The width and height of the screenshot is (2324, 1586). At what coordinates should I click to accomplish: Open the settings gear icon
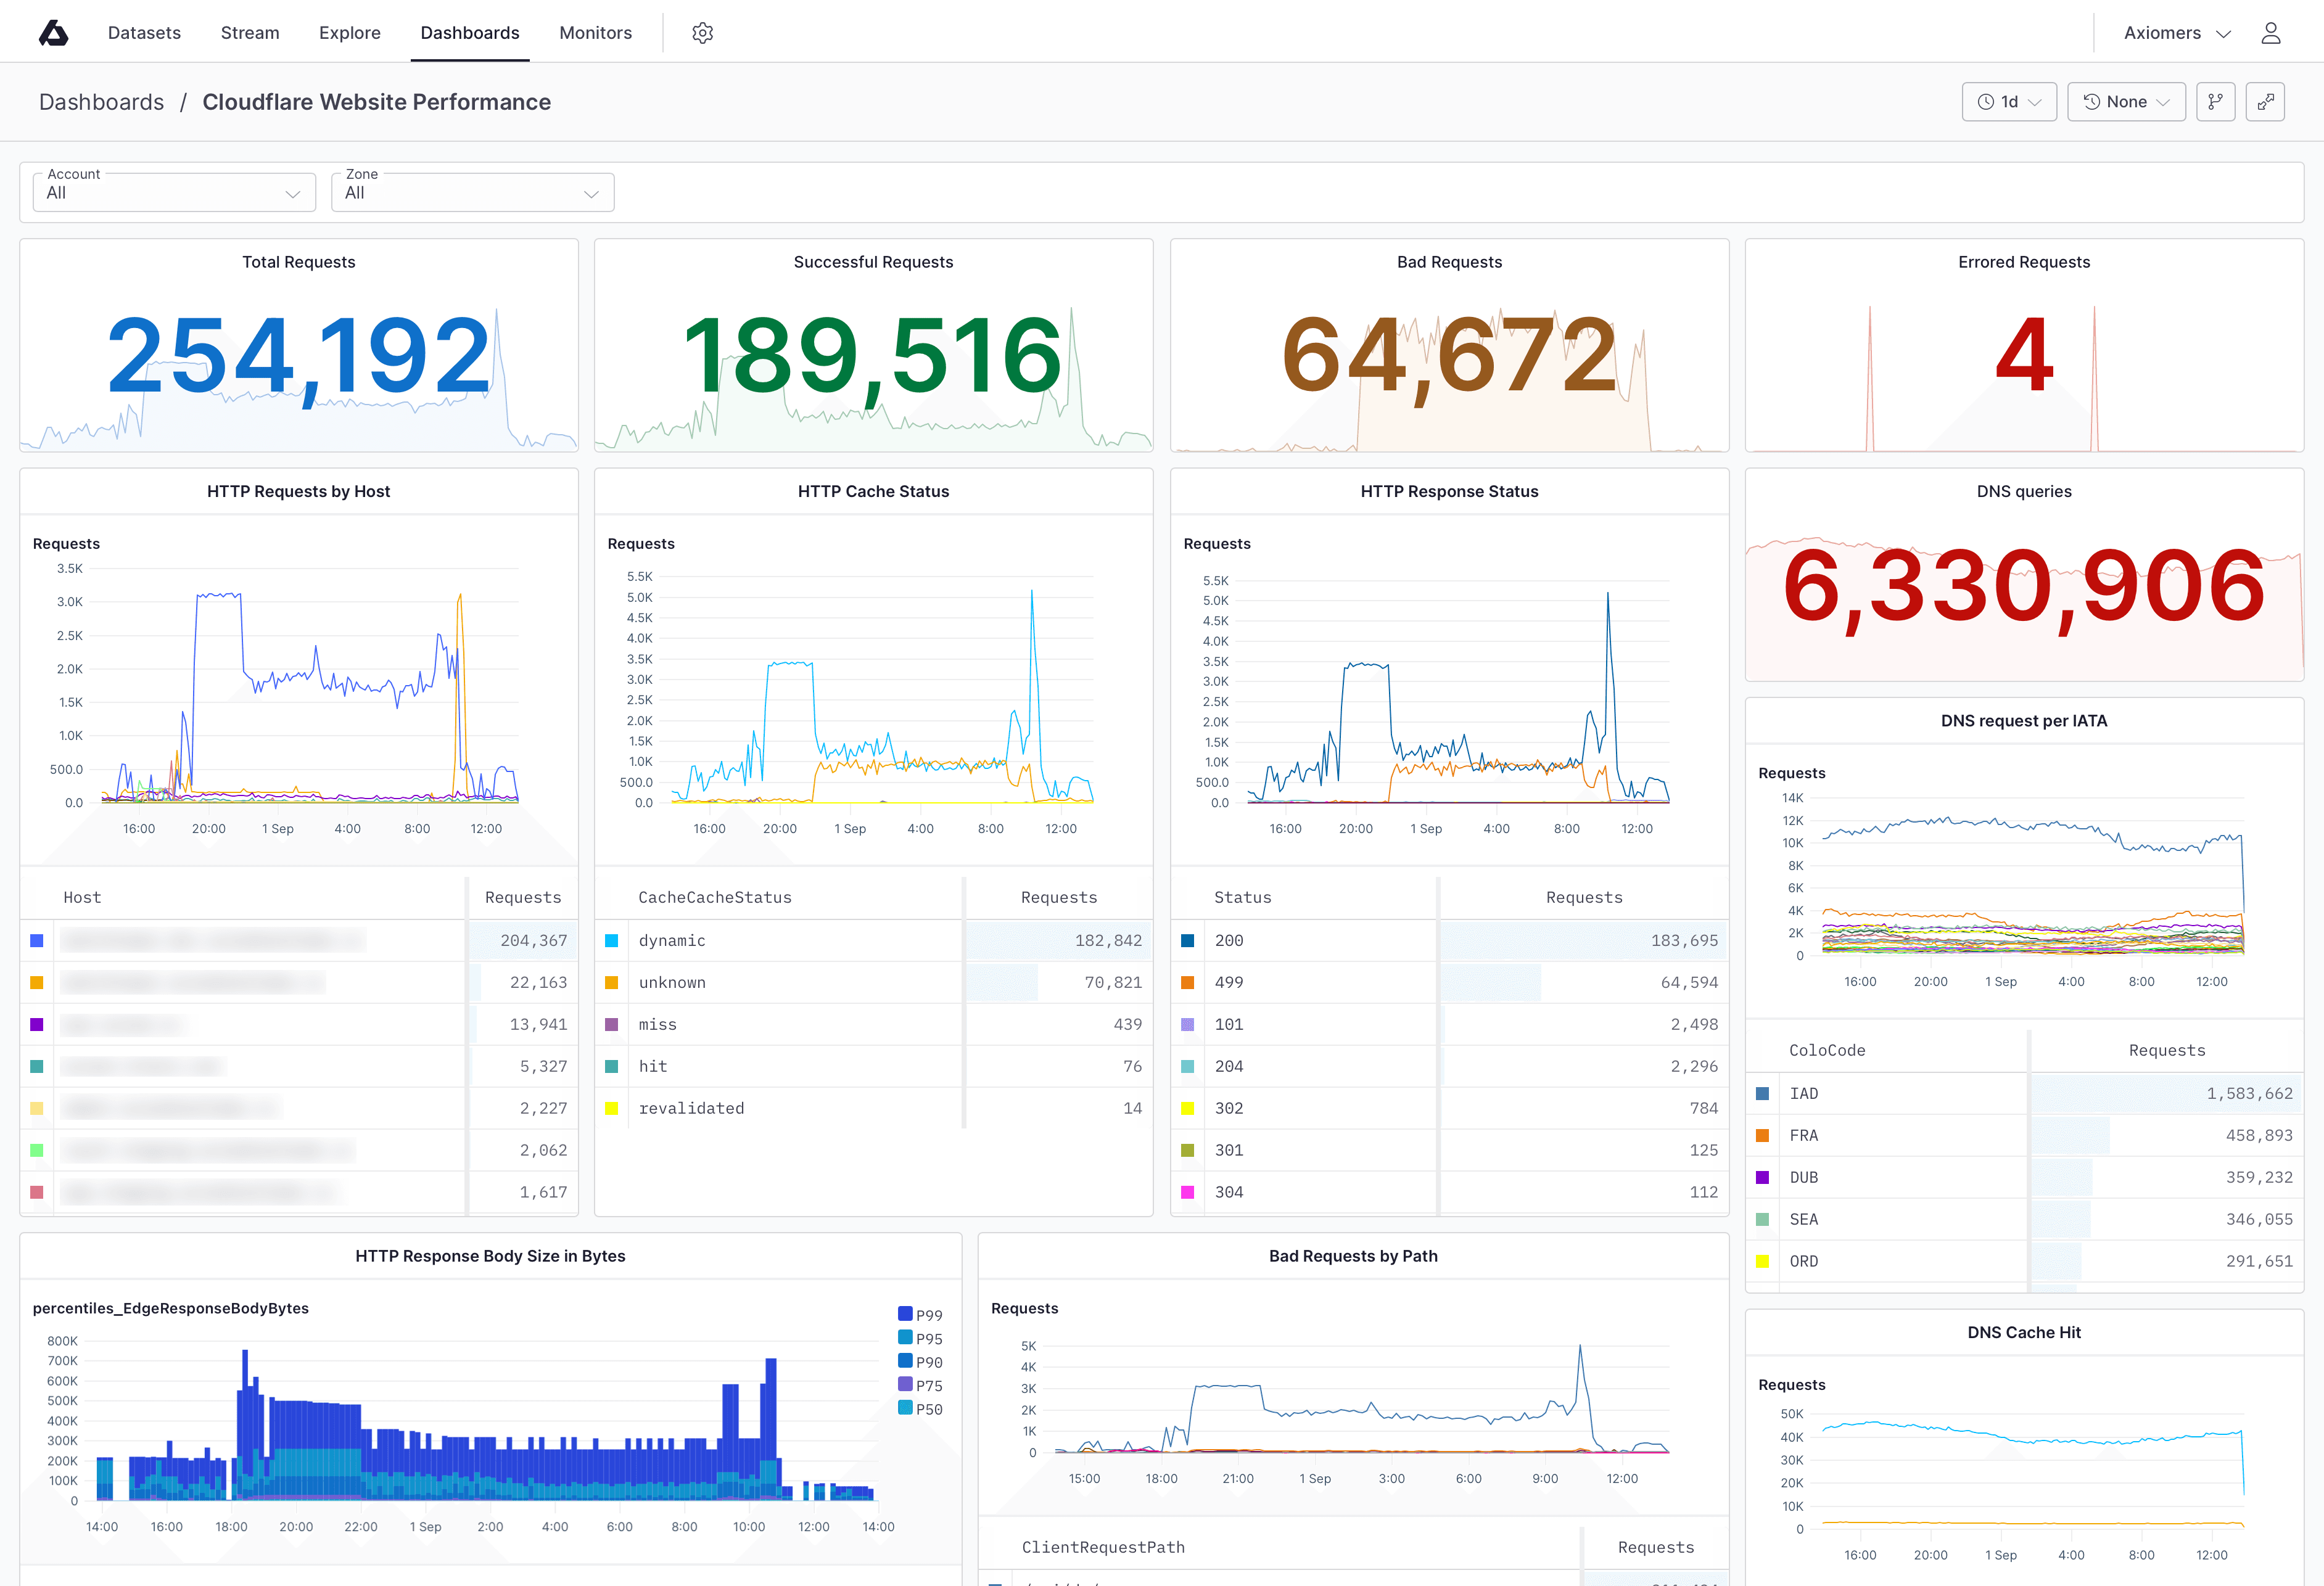[x=702, y=33]
